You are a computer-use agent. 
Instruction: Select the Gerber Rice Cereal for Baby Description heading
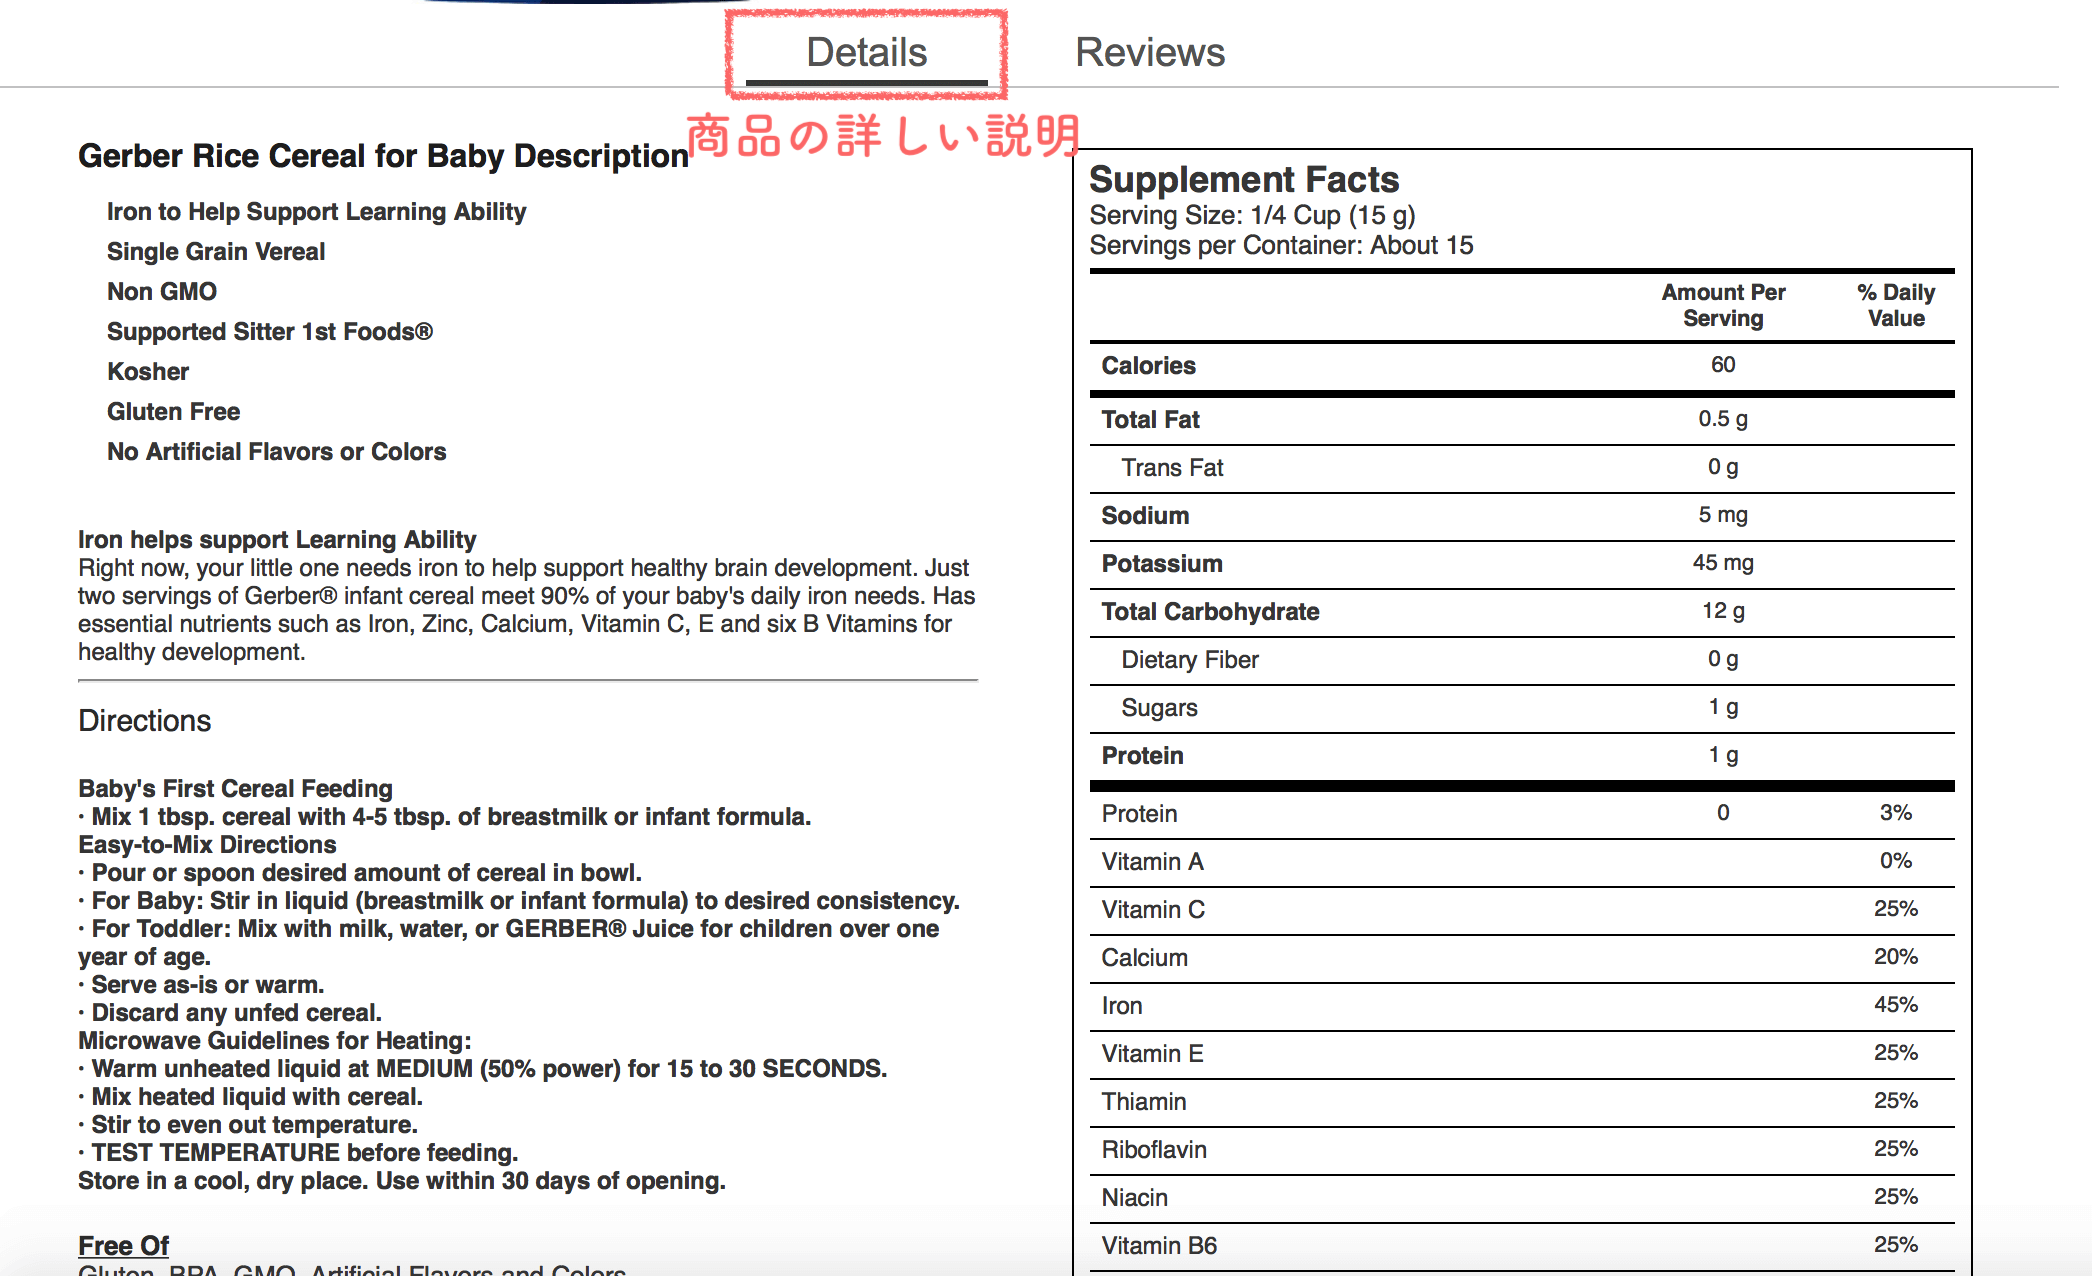coord(384,156)
